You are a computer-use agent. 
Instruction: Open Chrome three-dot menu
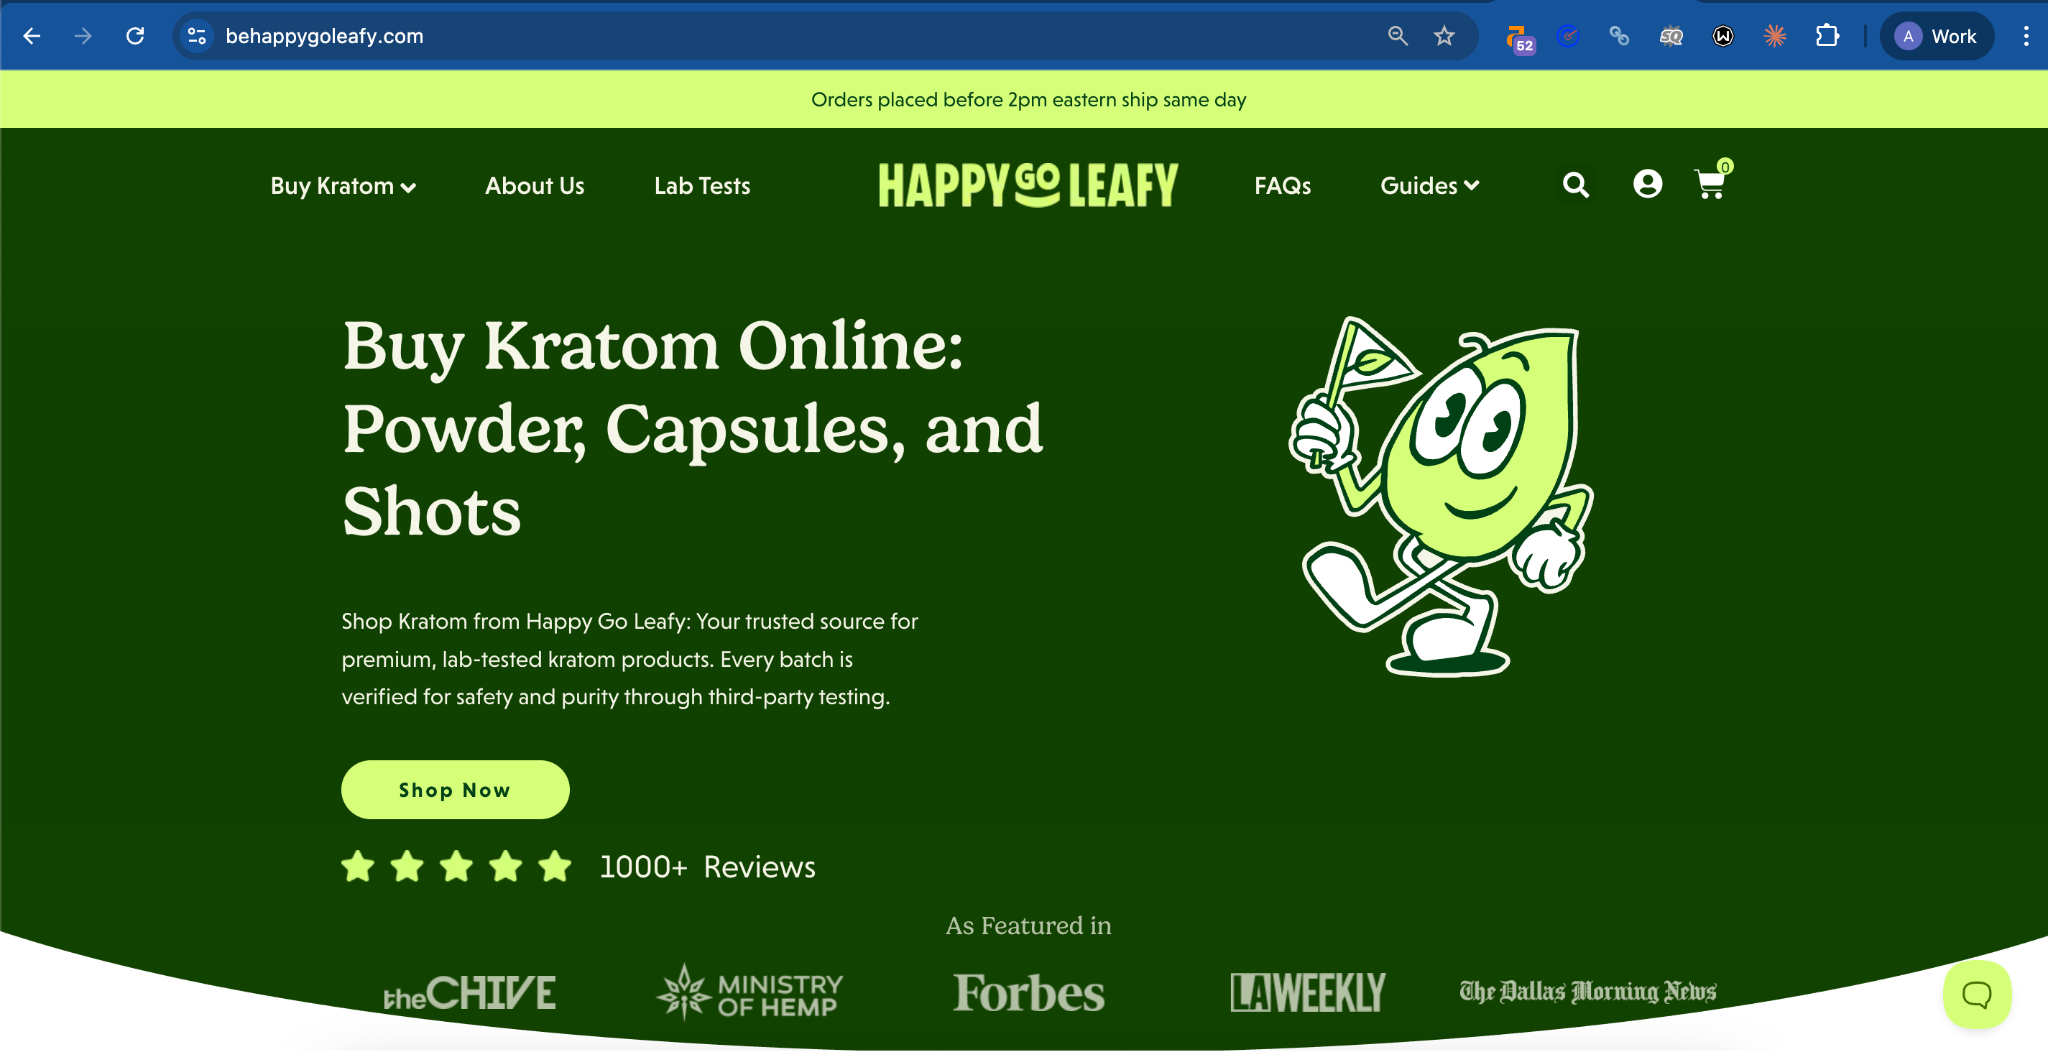point(2026,36)
